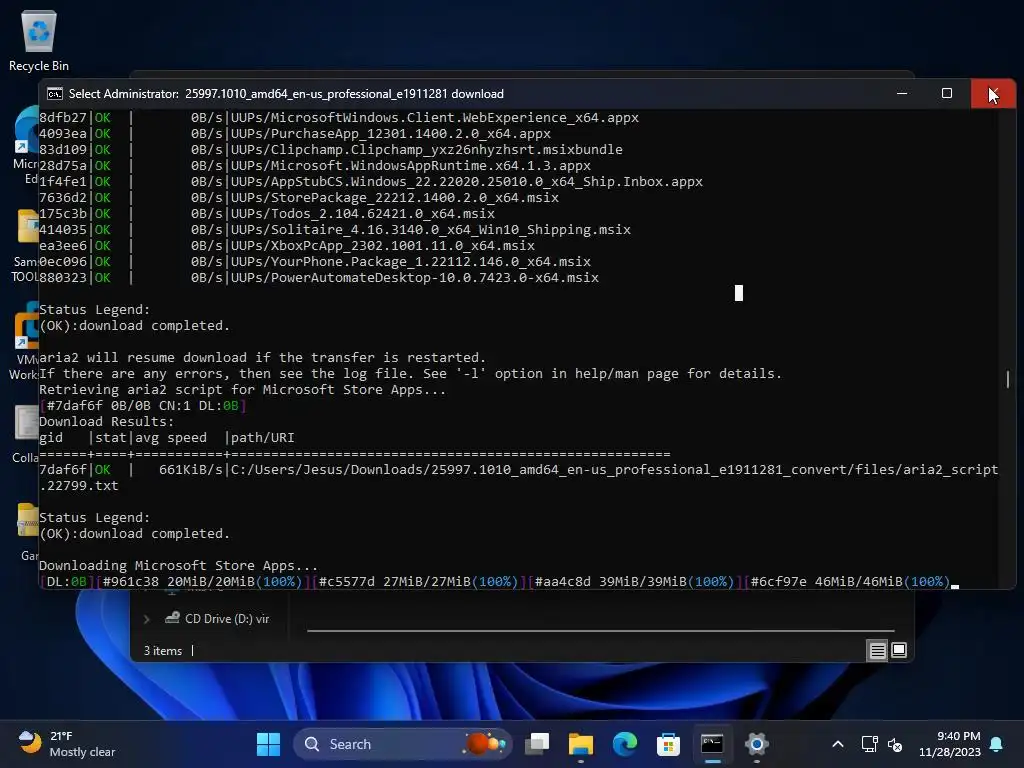
Task: Close the Administrator command prompt window
Action: pyautogui.click(x=993, y=93)
